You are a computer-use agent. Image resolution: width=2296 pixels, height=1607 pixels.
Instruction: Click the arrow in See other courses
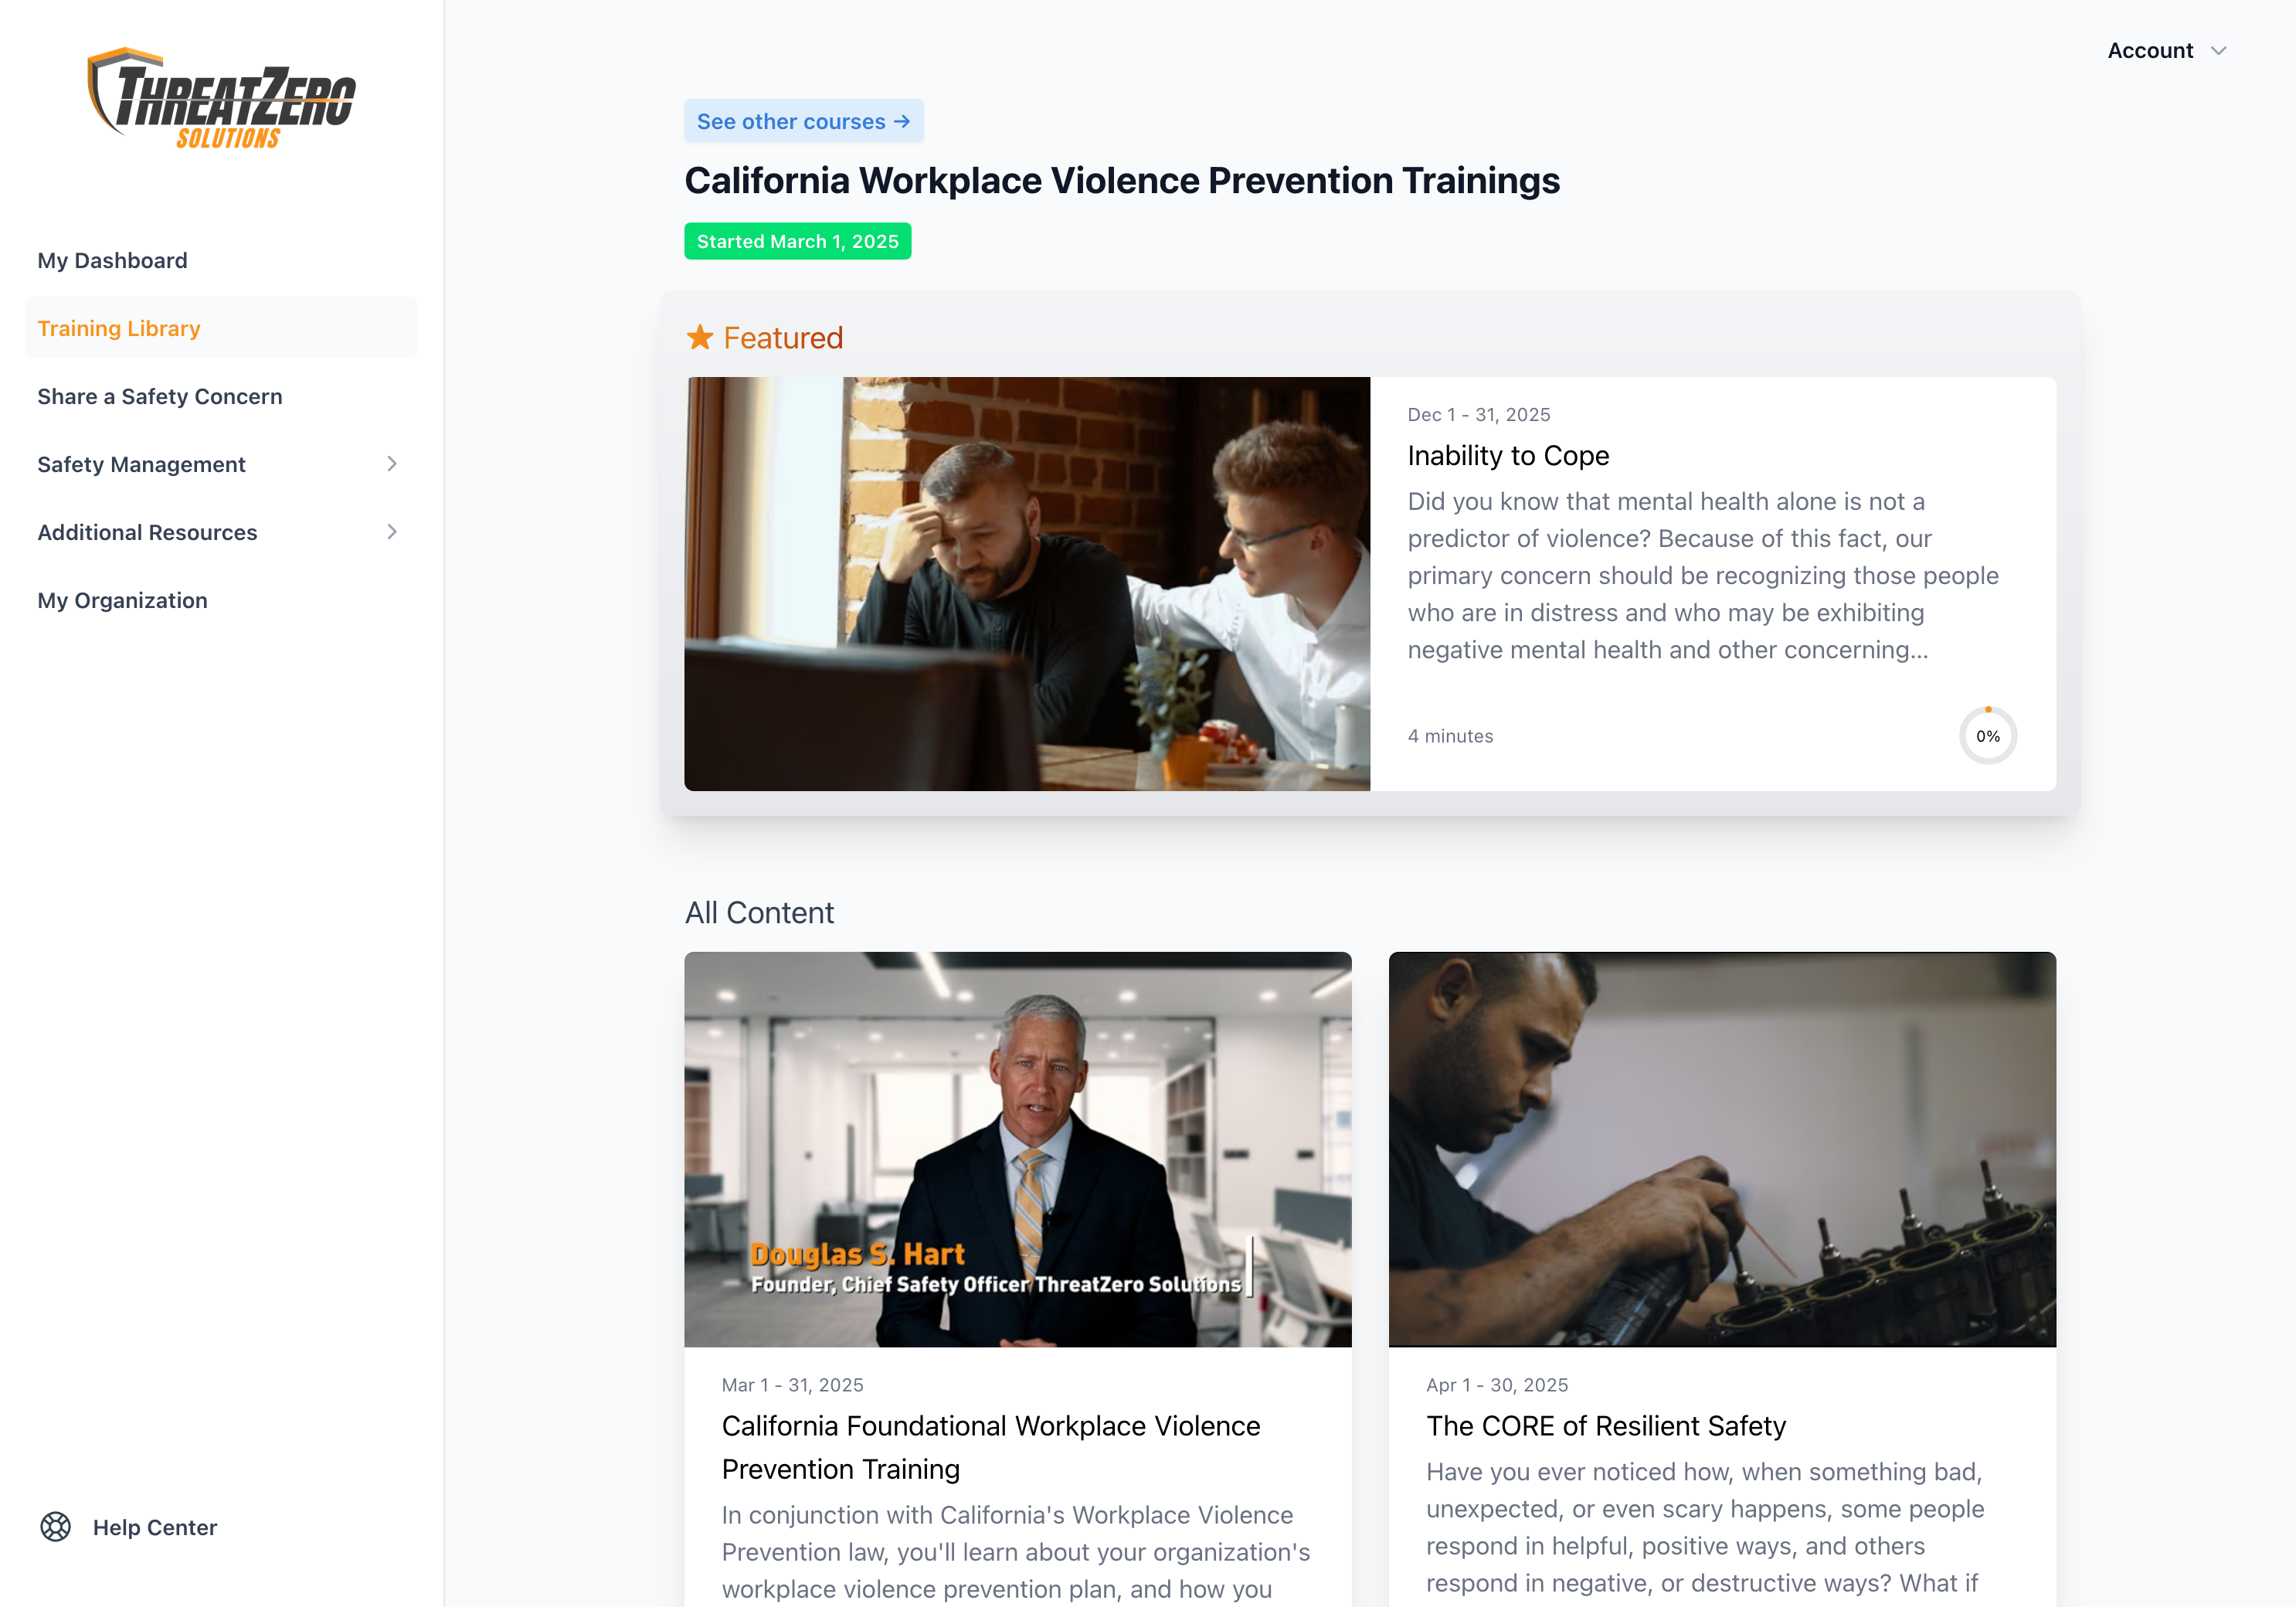click(x=902, y=121)
